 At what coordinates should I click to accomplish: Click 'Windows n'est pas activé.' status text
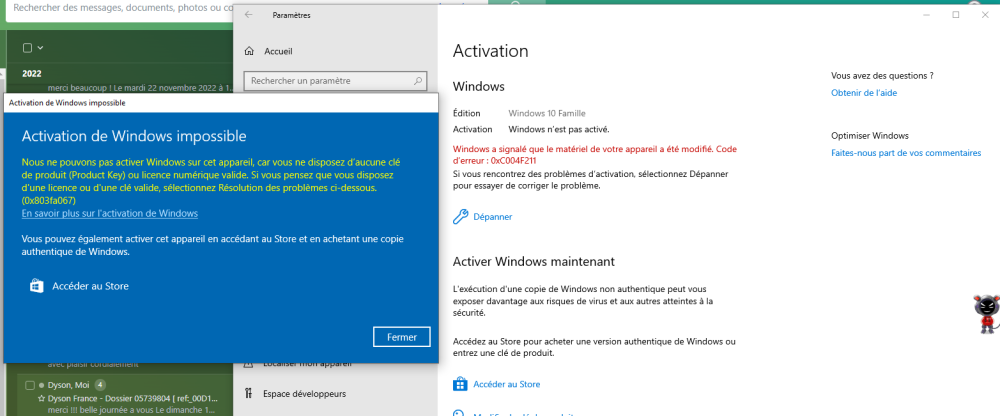pyautogui.click(x=559, y=130)
